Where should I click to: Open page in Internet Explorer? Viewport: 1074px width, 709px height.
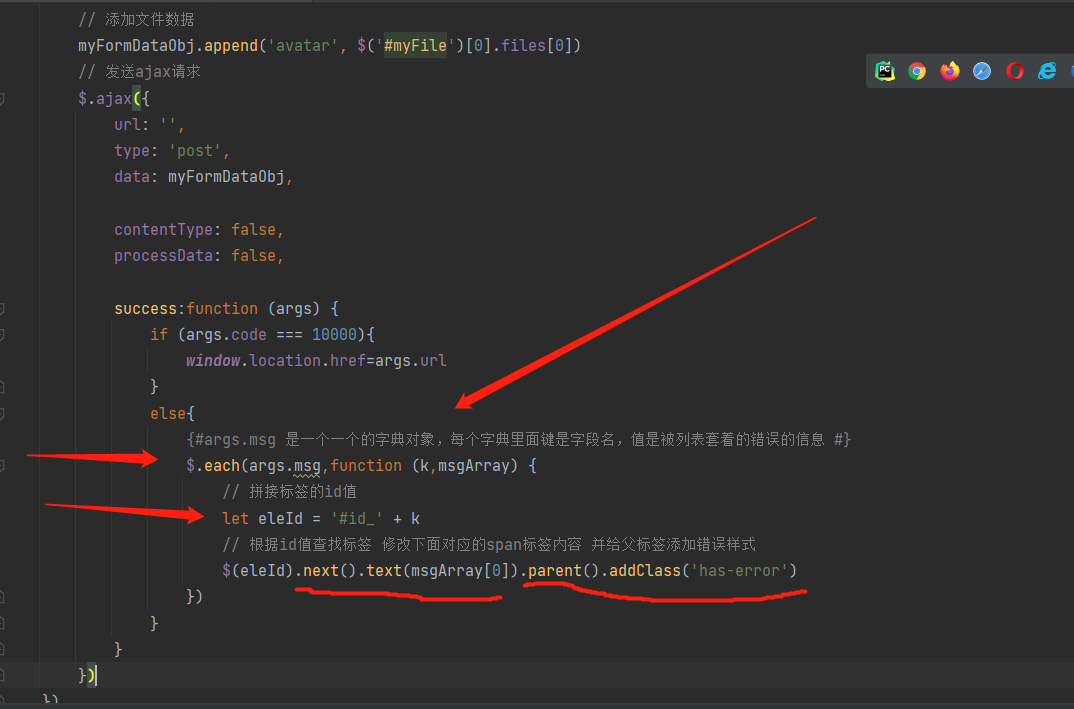tap(1047, 71)
